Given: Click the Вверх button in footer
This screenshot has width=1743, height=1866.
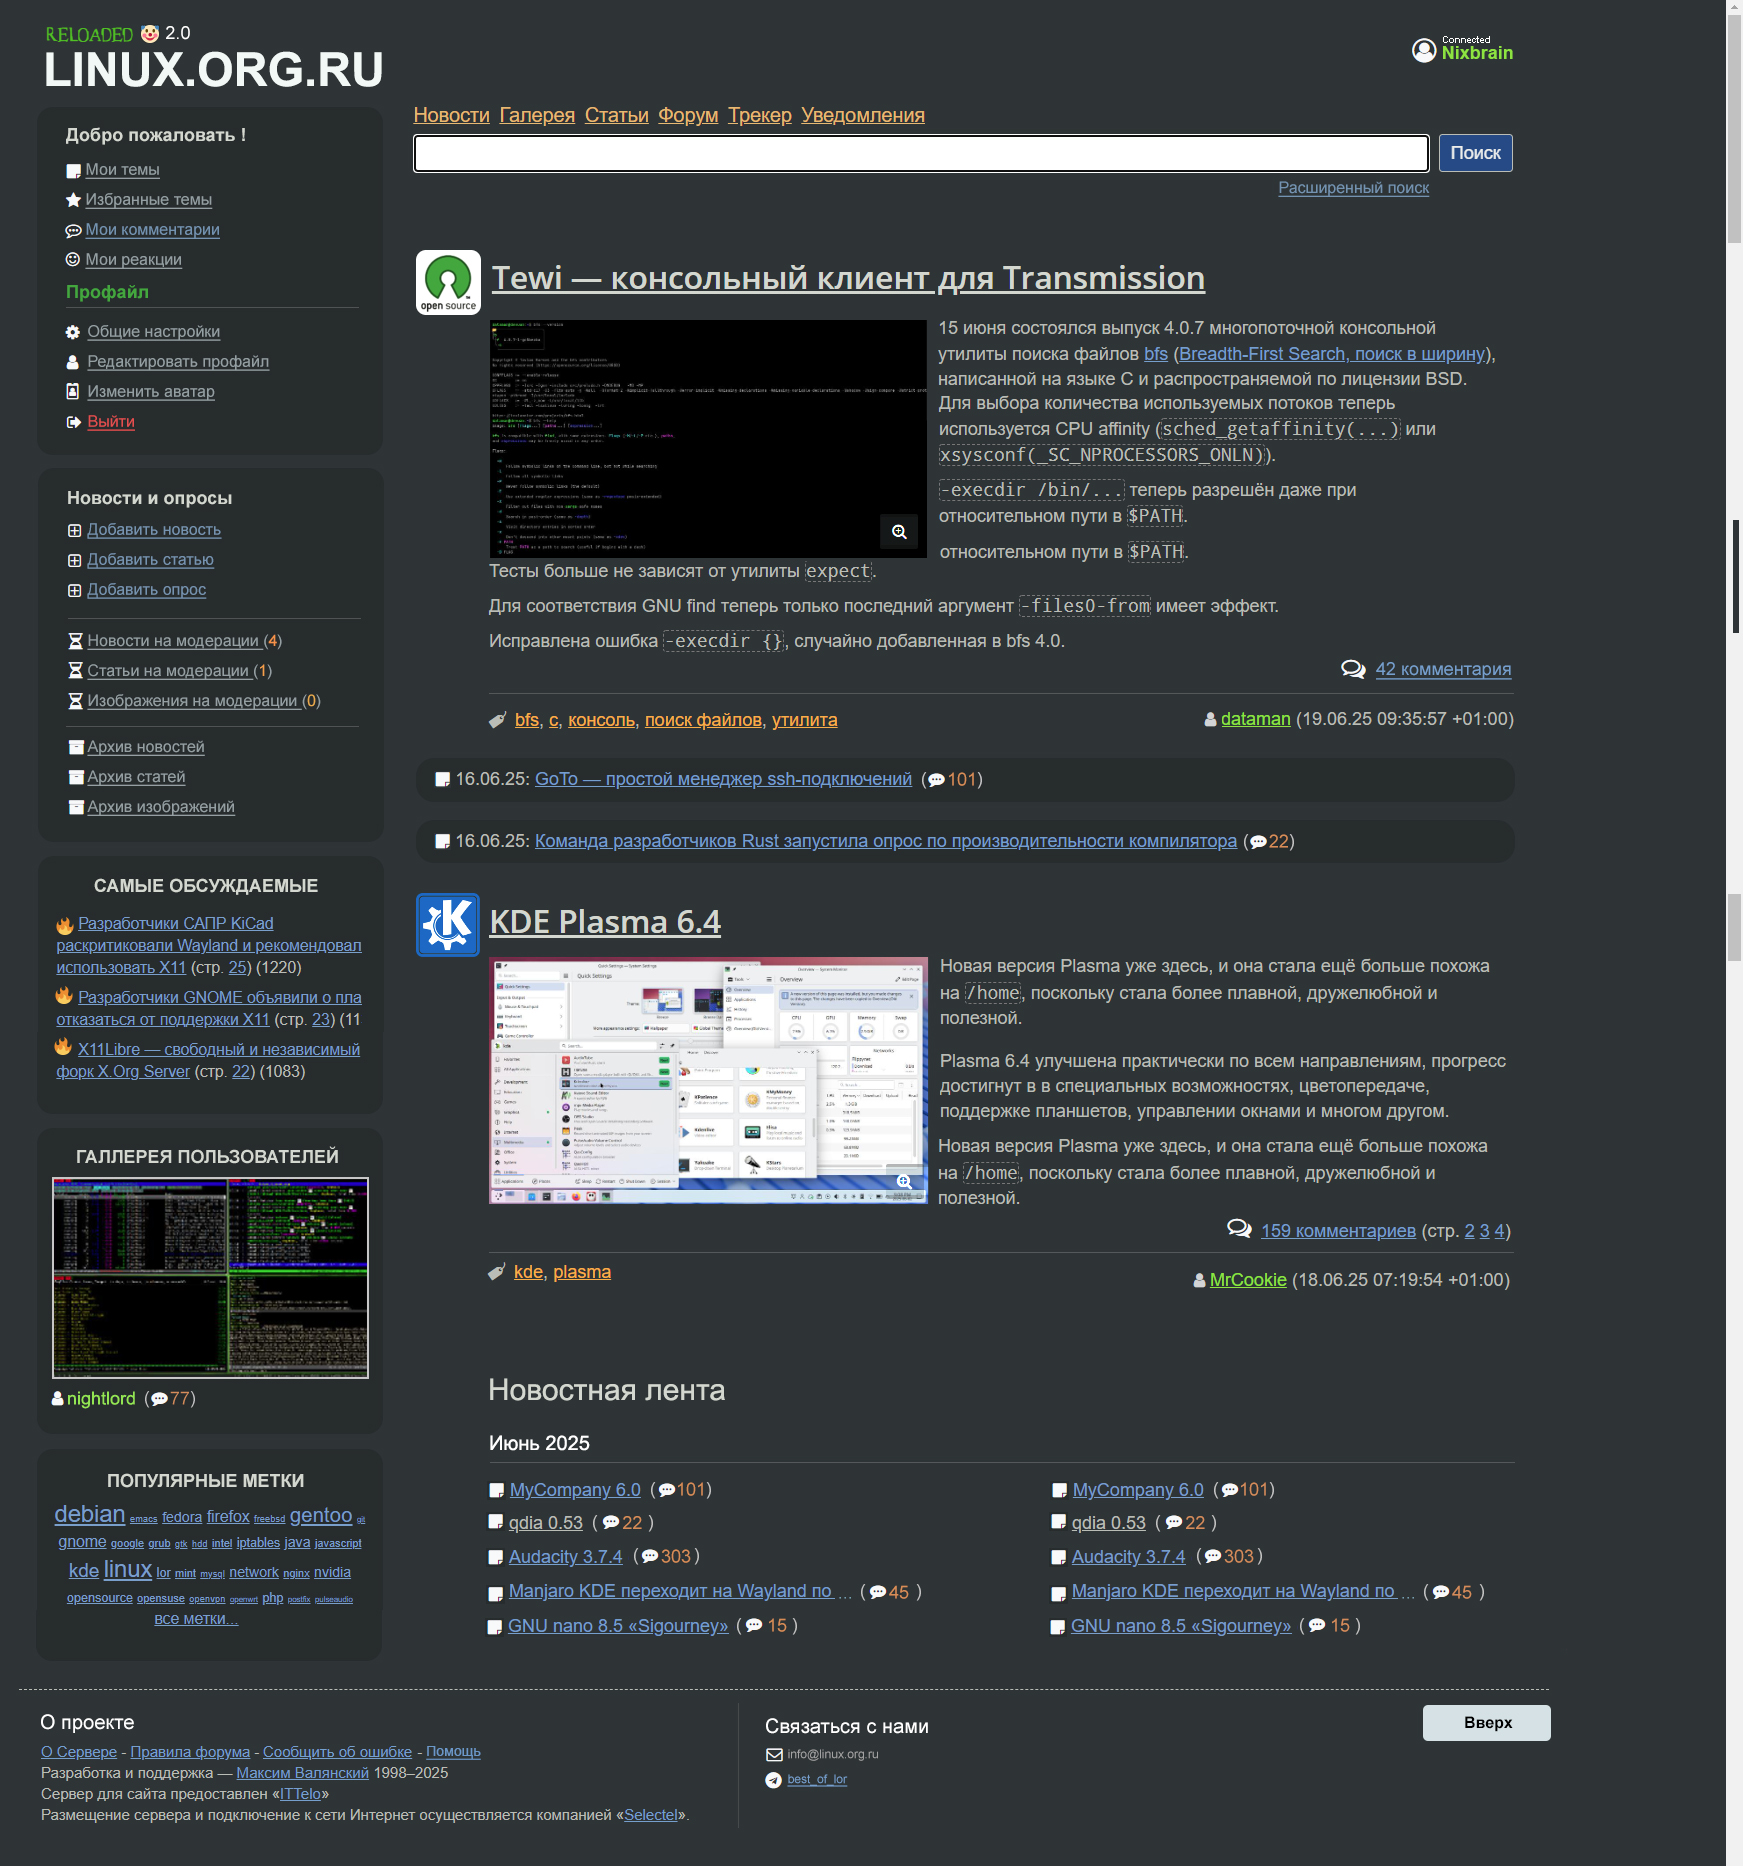Looking at the screenshot, I should click(1487, 1722).
